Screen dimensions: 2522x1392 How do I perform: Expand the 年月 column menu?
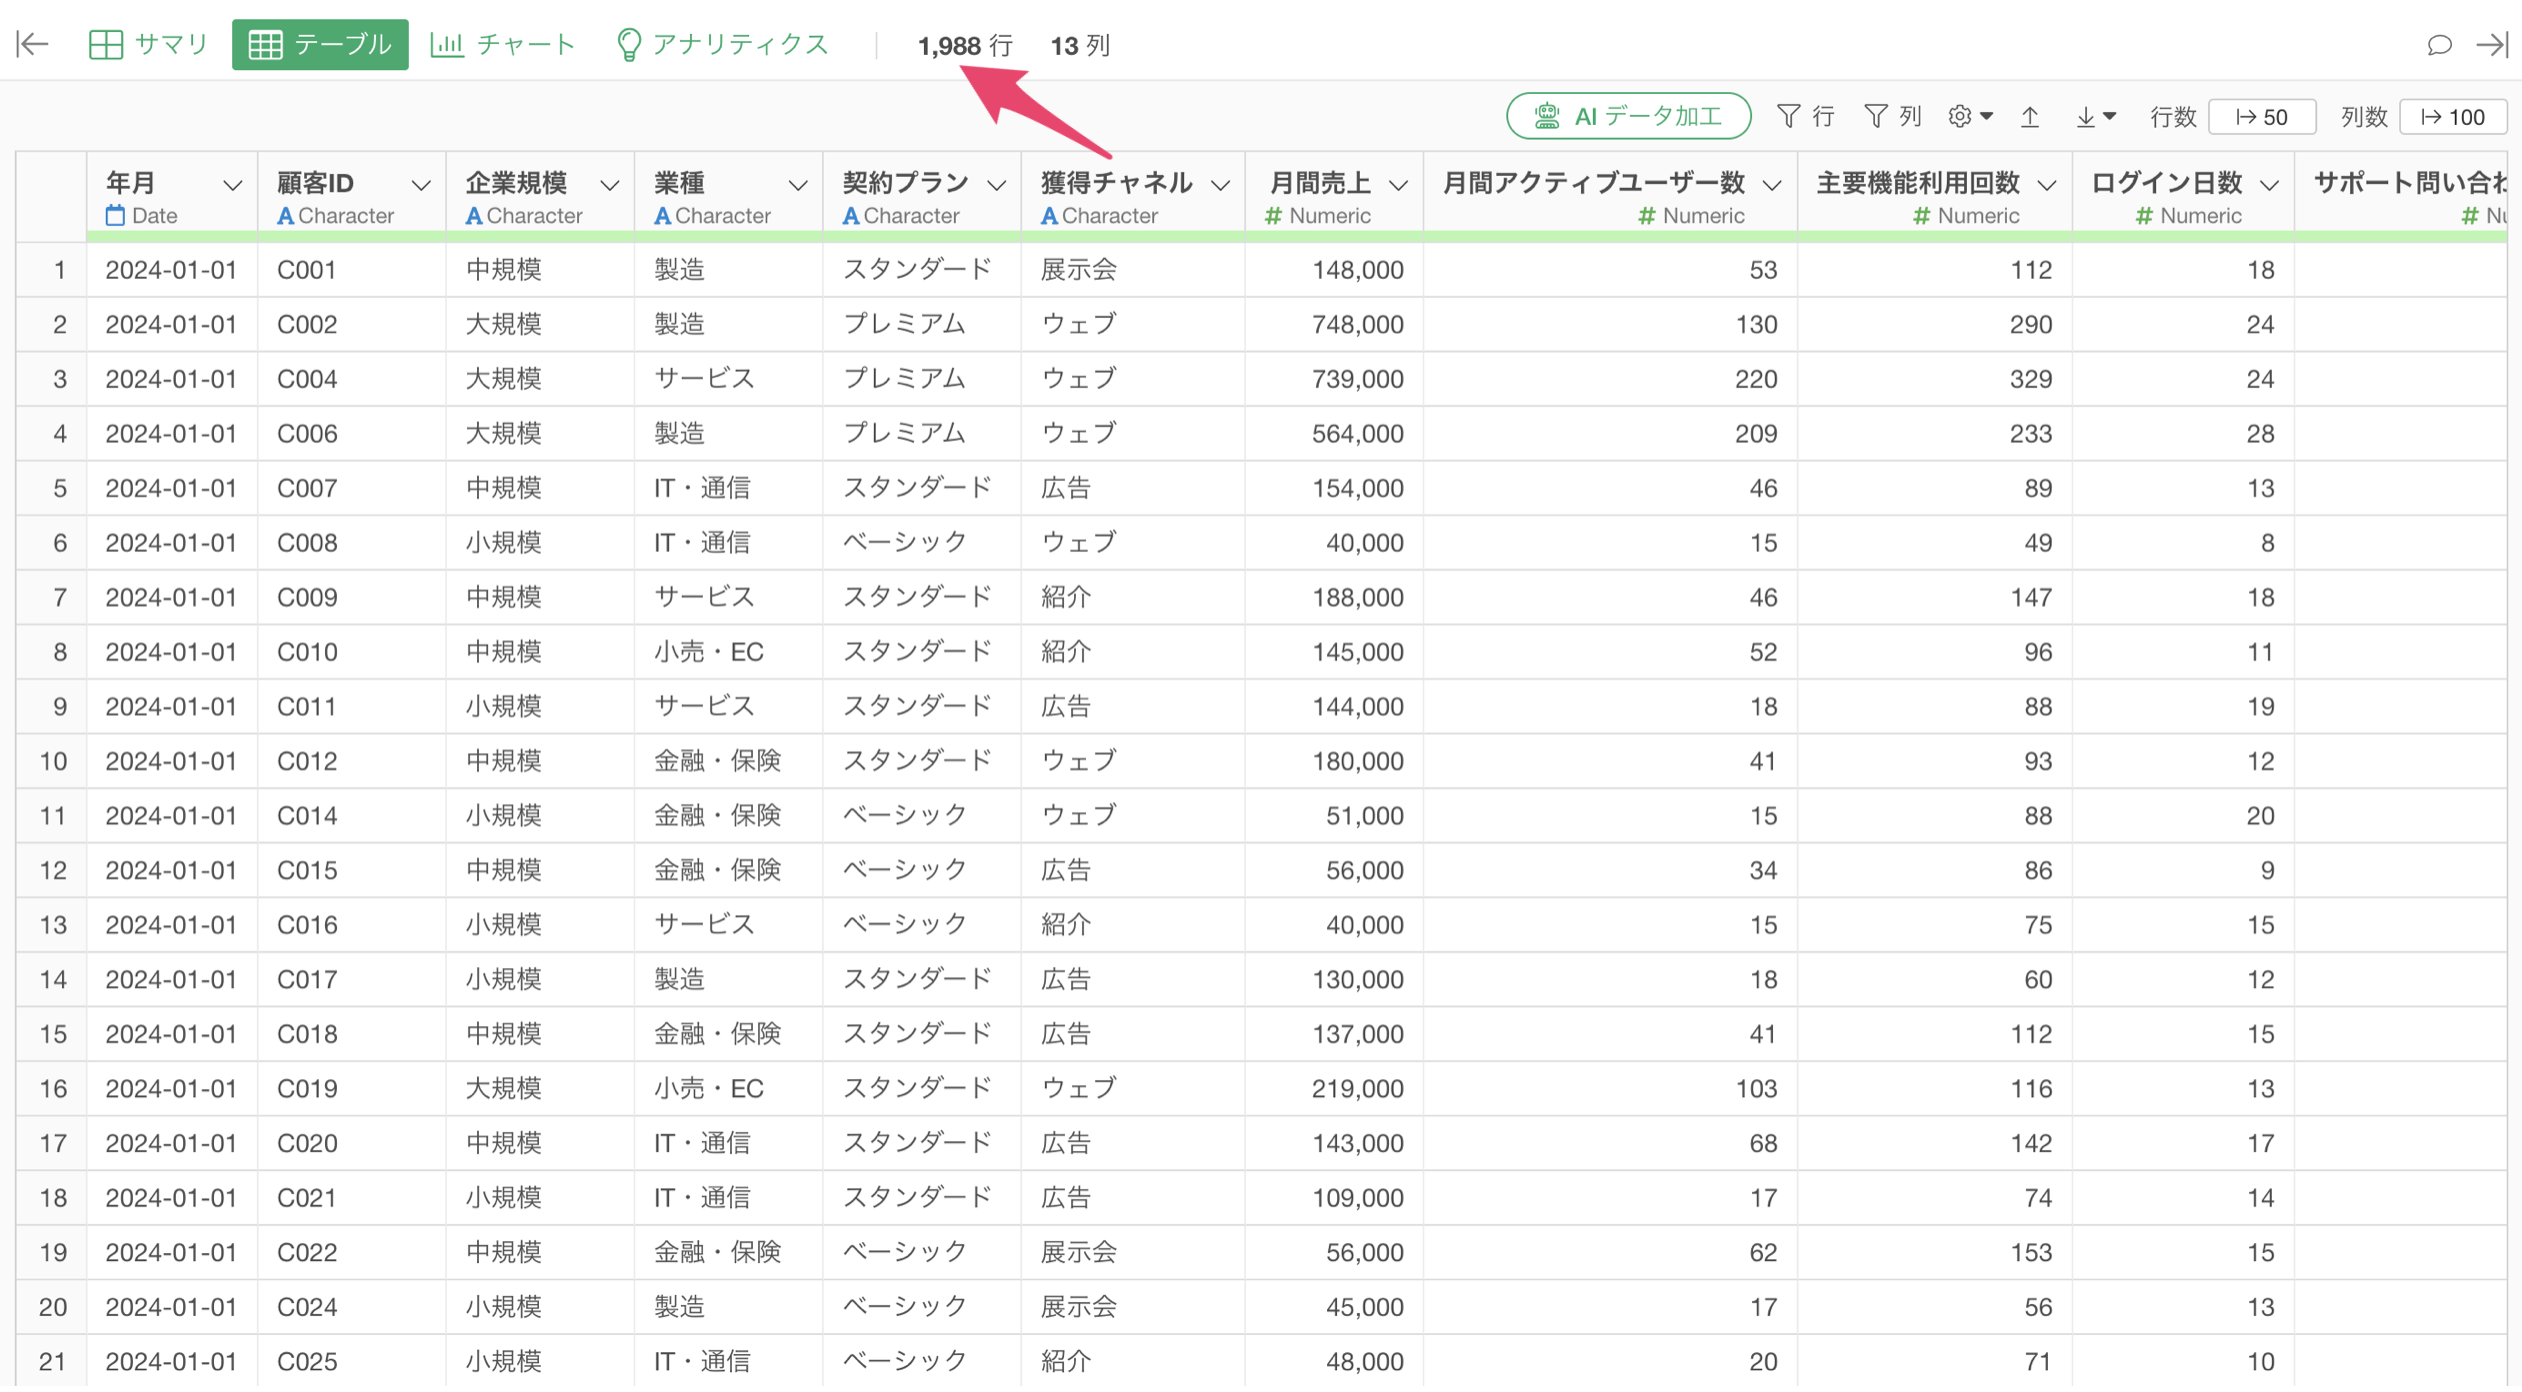(x=232, y=185)
